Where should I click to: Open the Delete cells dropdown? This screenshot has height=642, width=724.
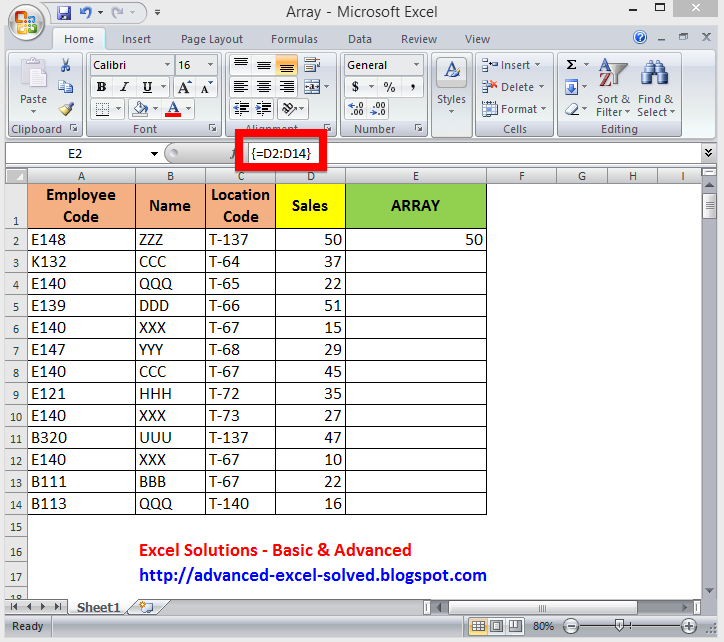(513, 87)
